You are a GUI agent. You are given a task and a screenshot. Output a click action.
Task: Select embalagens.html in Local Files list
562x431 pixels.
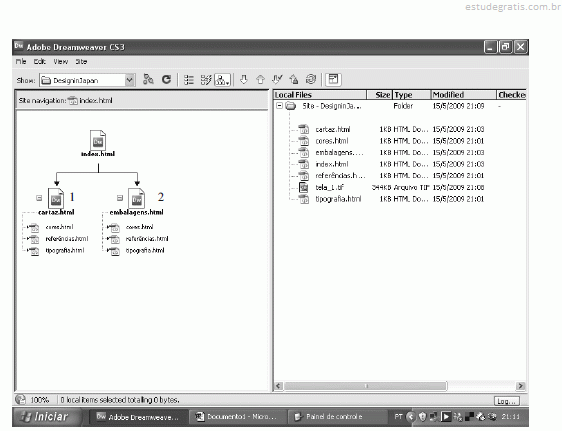[339, 153]
